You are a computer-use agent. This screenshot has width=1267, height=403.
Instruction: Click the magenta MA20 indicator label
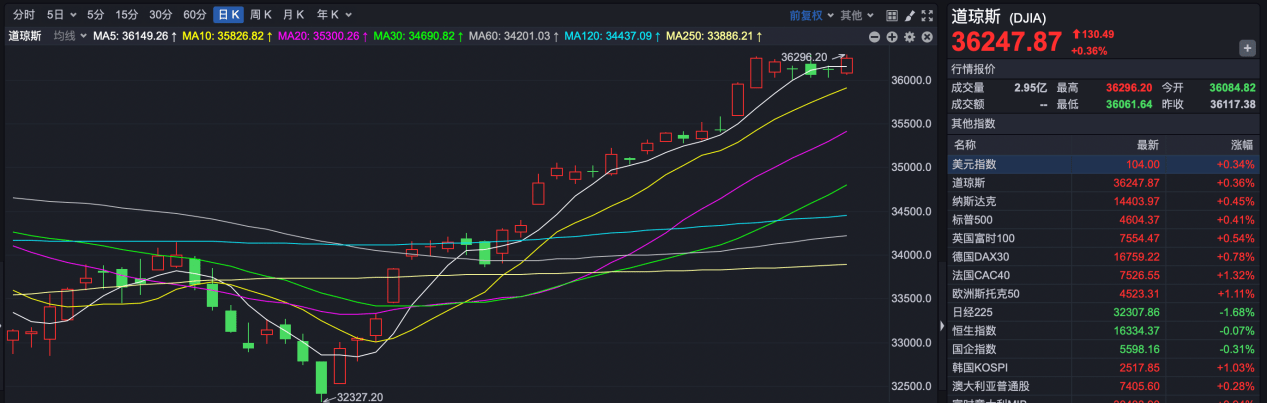point(322,36)
